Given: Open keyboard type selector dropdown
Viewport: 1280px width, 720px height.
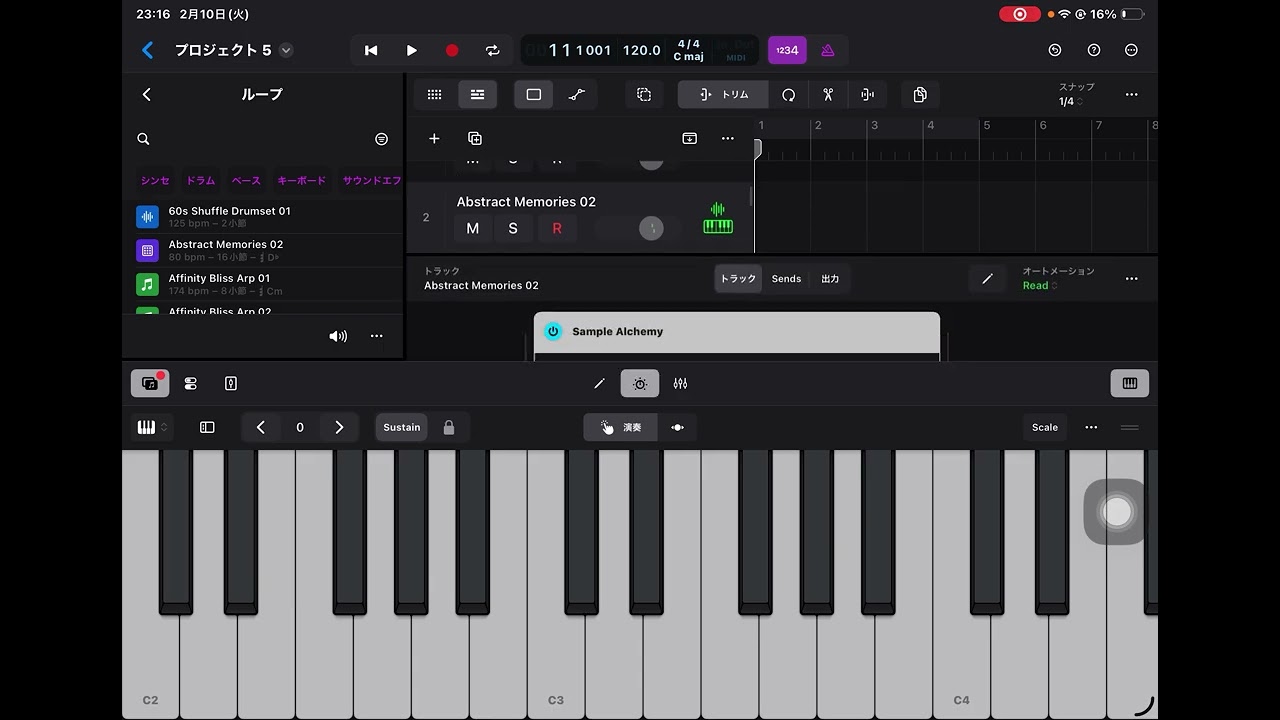Looking at the screenshot, I should [x=151, y=427].
